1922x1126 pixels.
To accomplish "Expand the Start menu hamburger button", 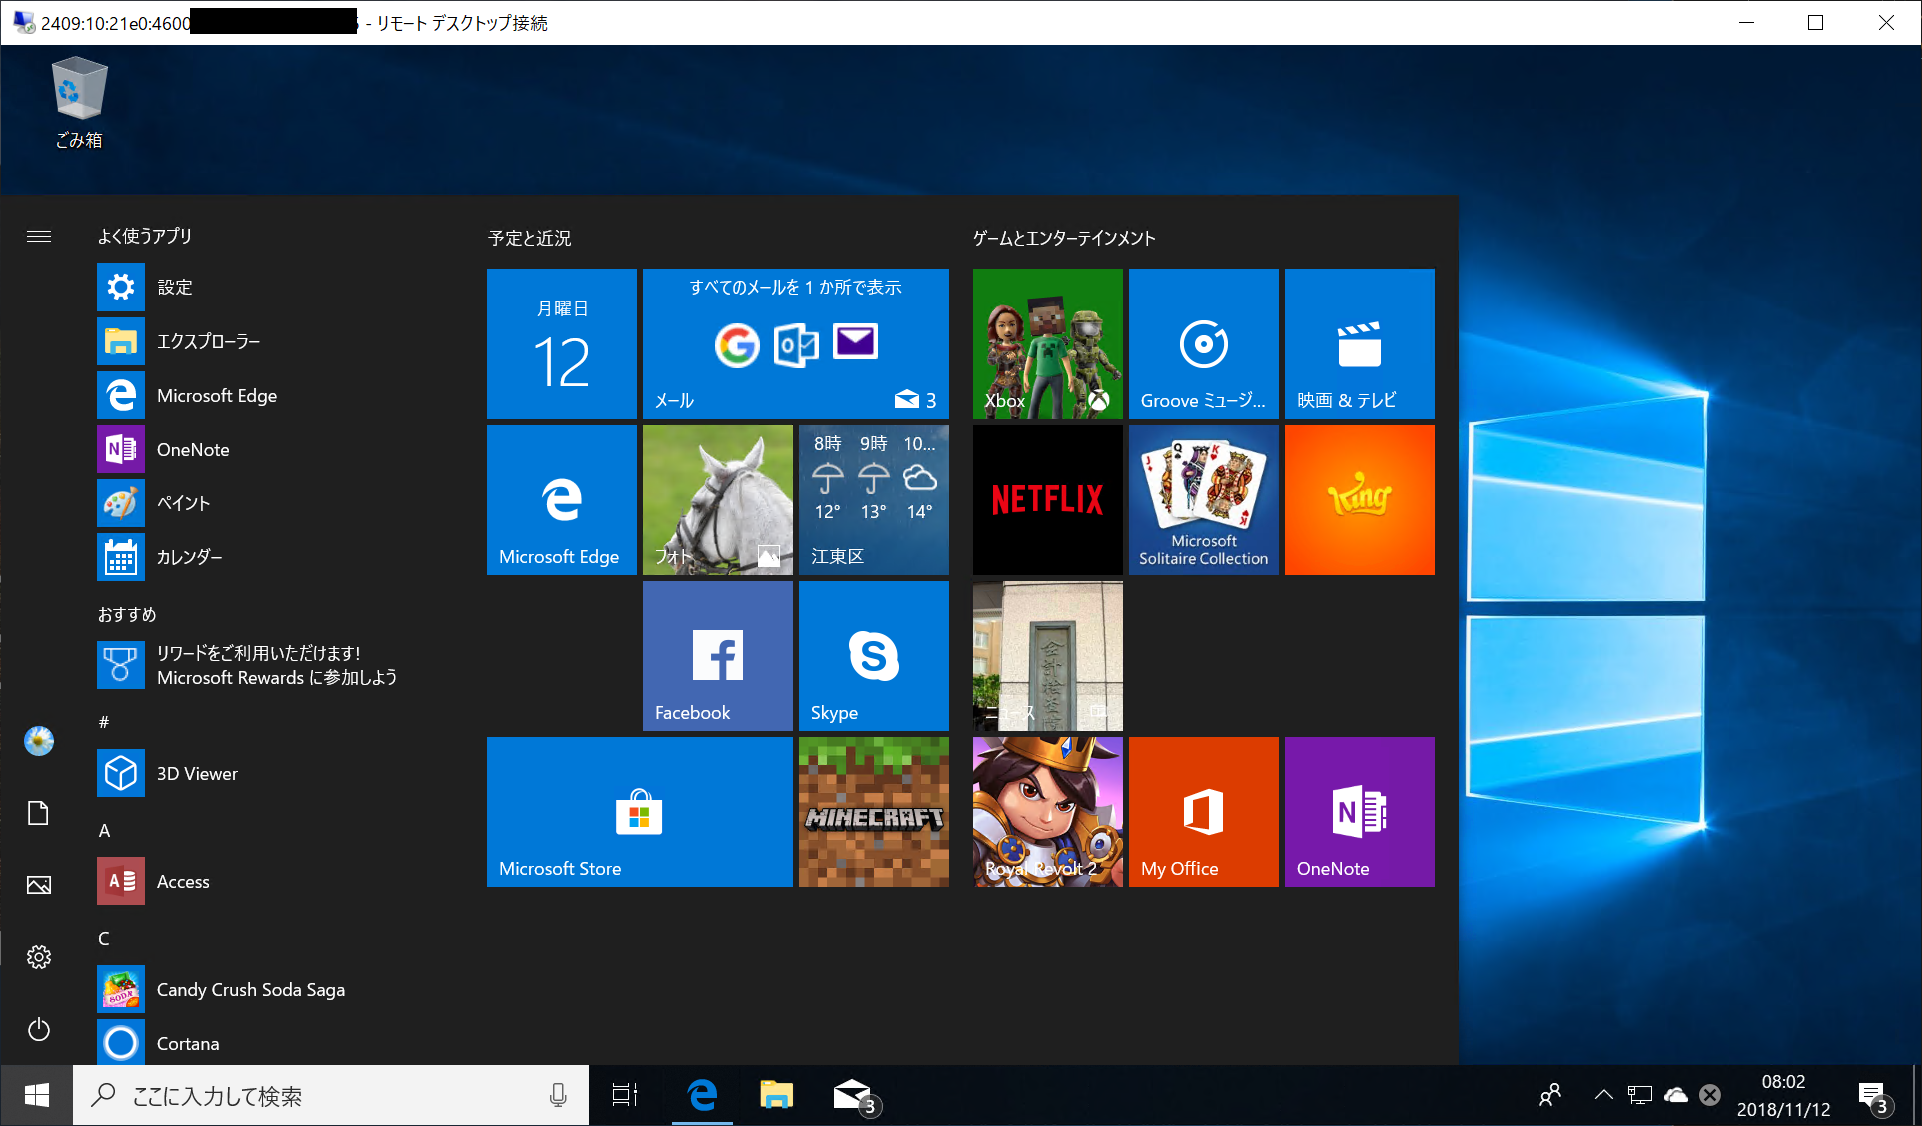I will (x=39, y=236).
